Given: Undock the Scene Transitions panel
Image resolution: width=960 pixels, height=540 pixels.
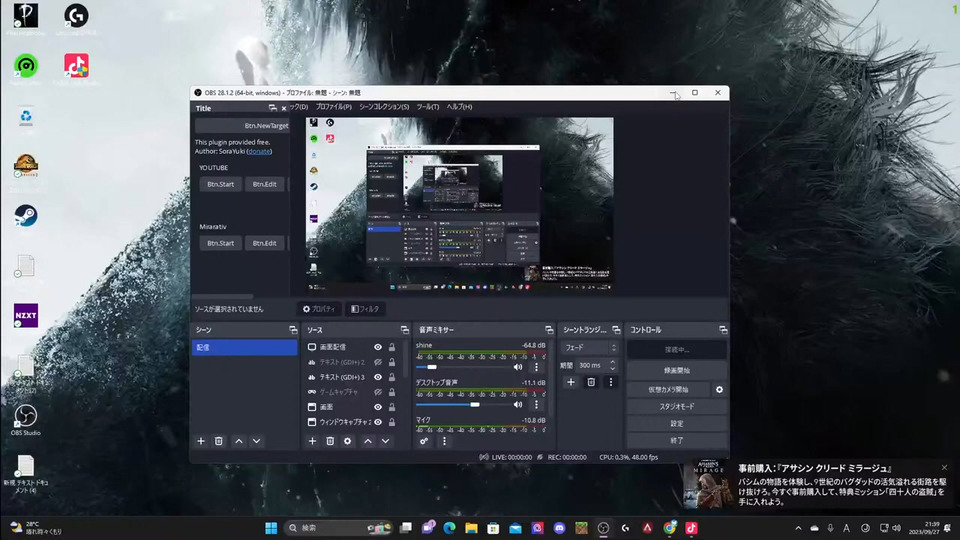Looking at the screenshot, I should click(617, 330).
